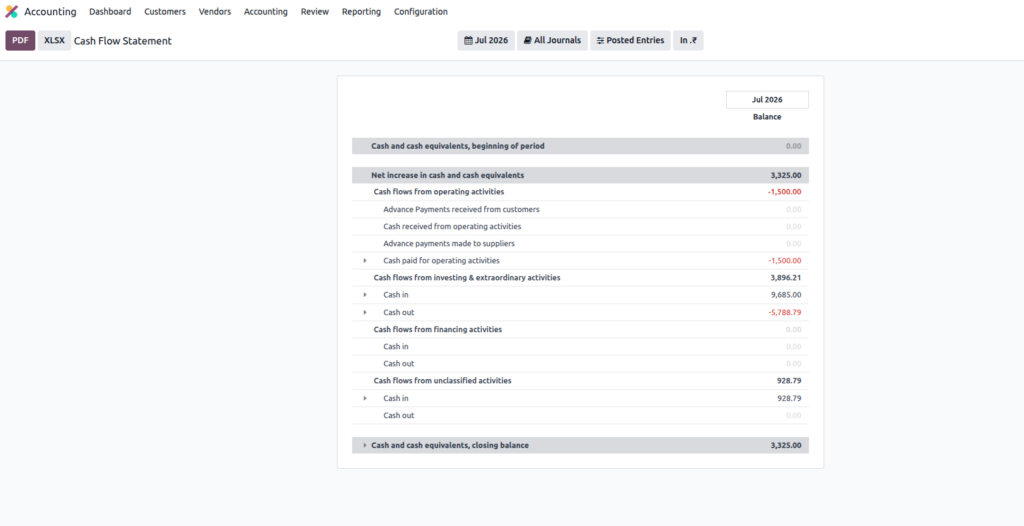Click the Jul 2026 column header box
The width and height of the screenshot is (1024, 526).
tap(767, 100)
